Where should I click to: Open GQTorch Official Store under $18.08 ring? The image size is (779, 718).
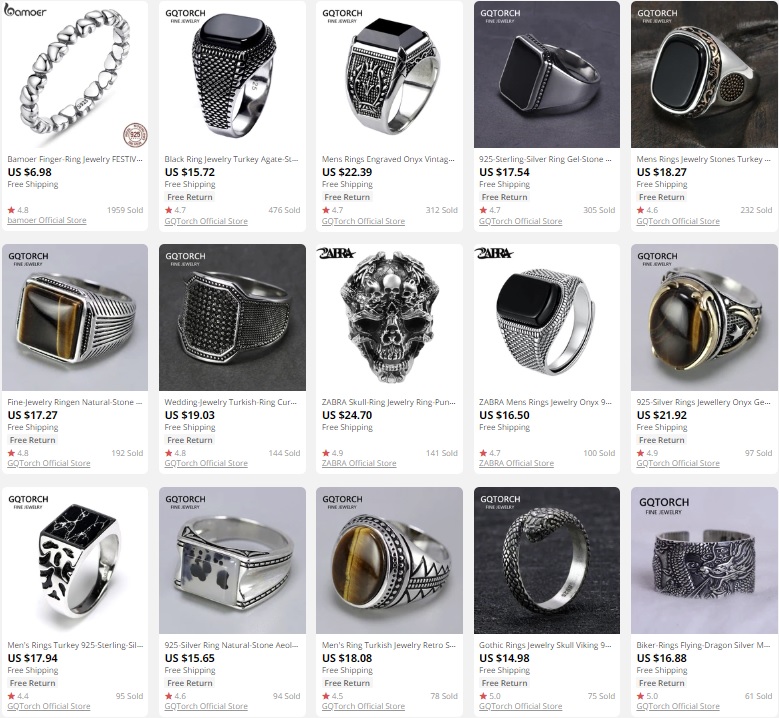click(363, 706)
